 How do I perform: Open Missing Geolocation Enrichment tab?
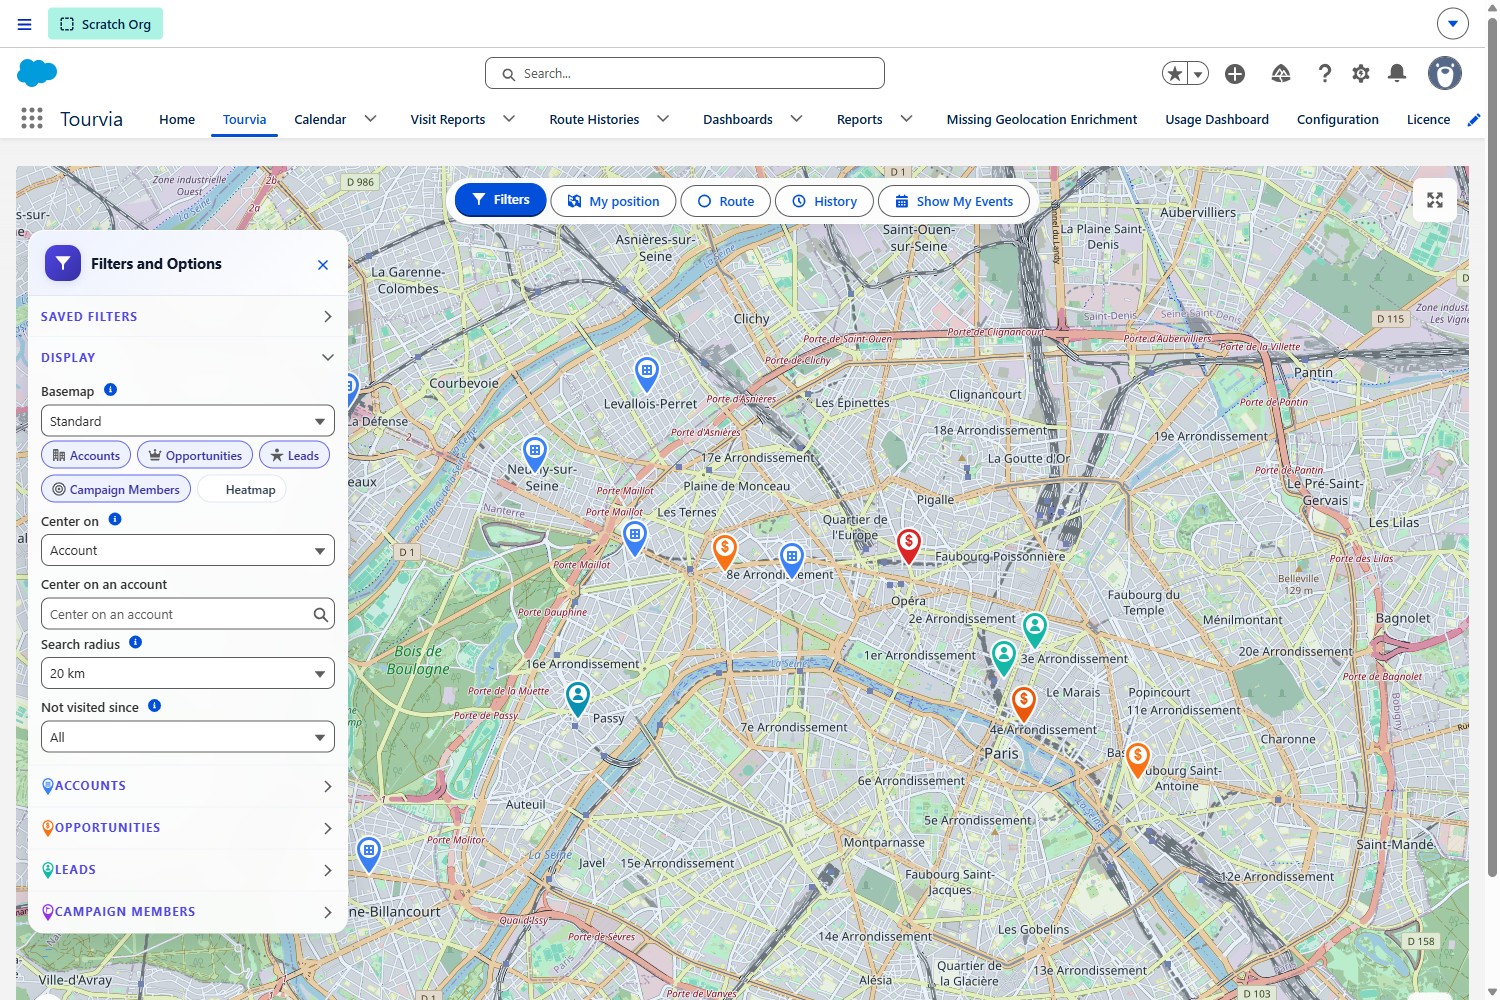pos(1042,120)
